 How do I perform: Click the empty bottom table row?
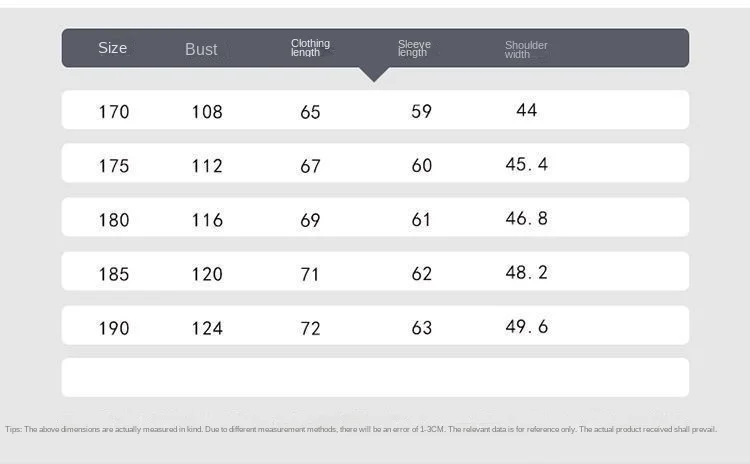(375, 377)
